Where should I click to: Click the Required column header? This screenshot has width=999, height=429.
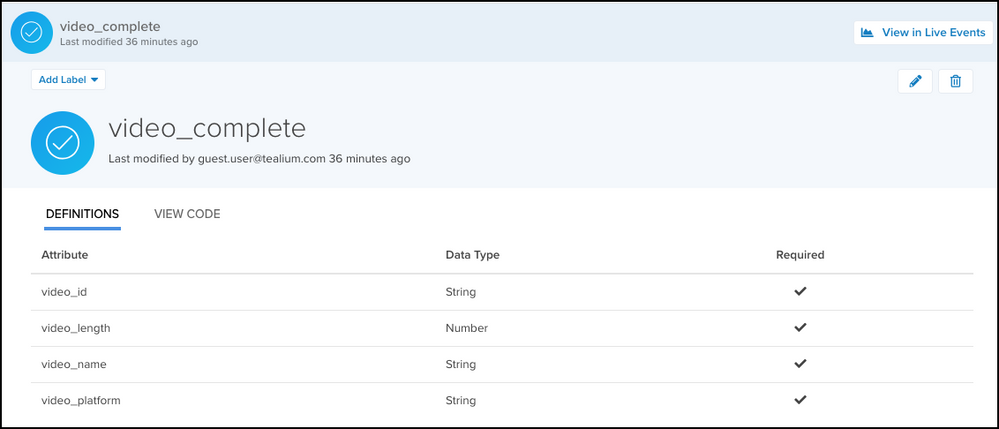pos(800,255)
